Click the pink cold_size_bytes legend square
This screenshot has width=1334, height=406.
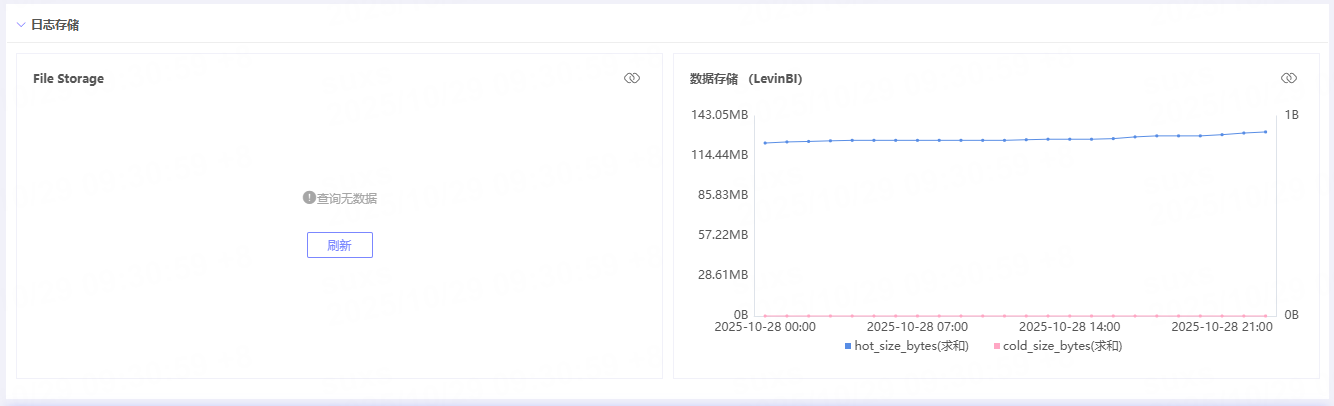(996, 346)
